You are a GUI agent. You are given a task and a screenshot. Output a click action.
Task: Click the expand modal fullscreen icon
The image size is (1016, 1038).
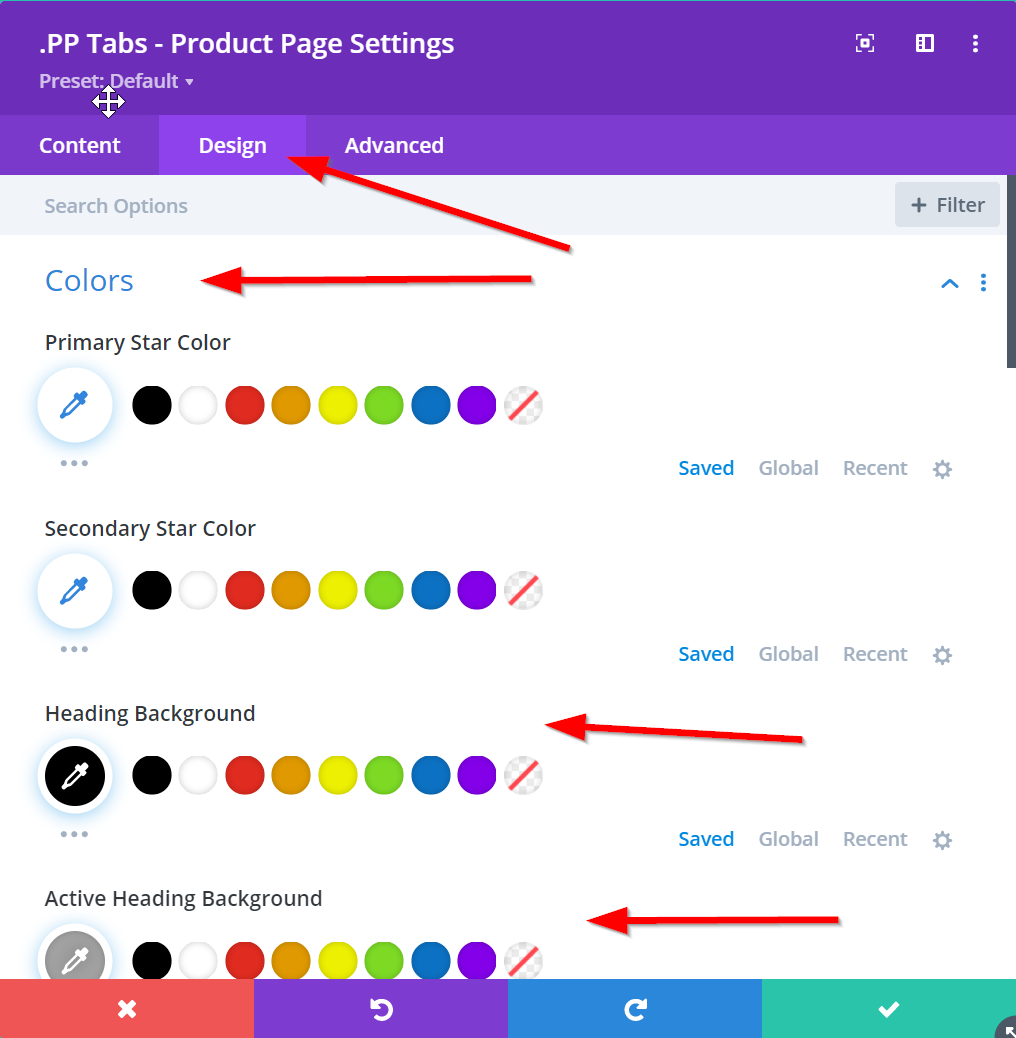coord(865,43)
